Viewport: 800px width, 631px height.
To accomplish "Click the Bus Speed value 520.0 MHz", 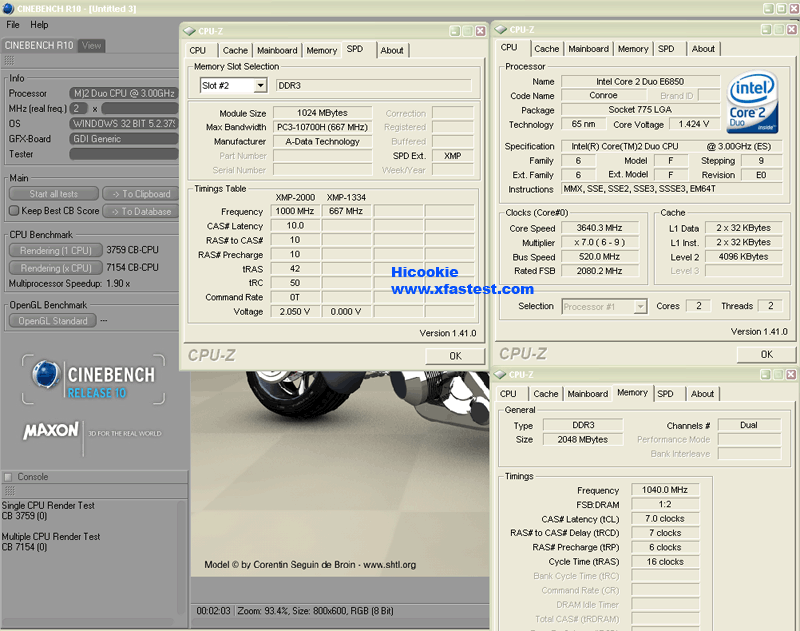I will [599, 257].
